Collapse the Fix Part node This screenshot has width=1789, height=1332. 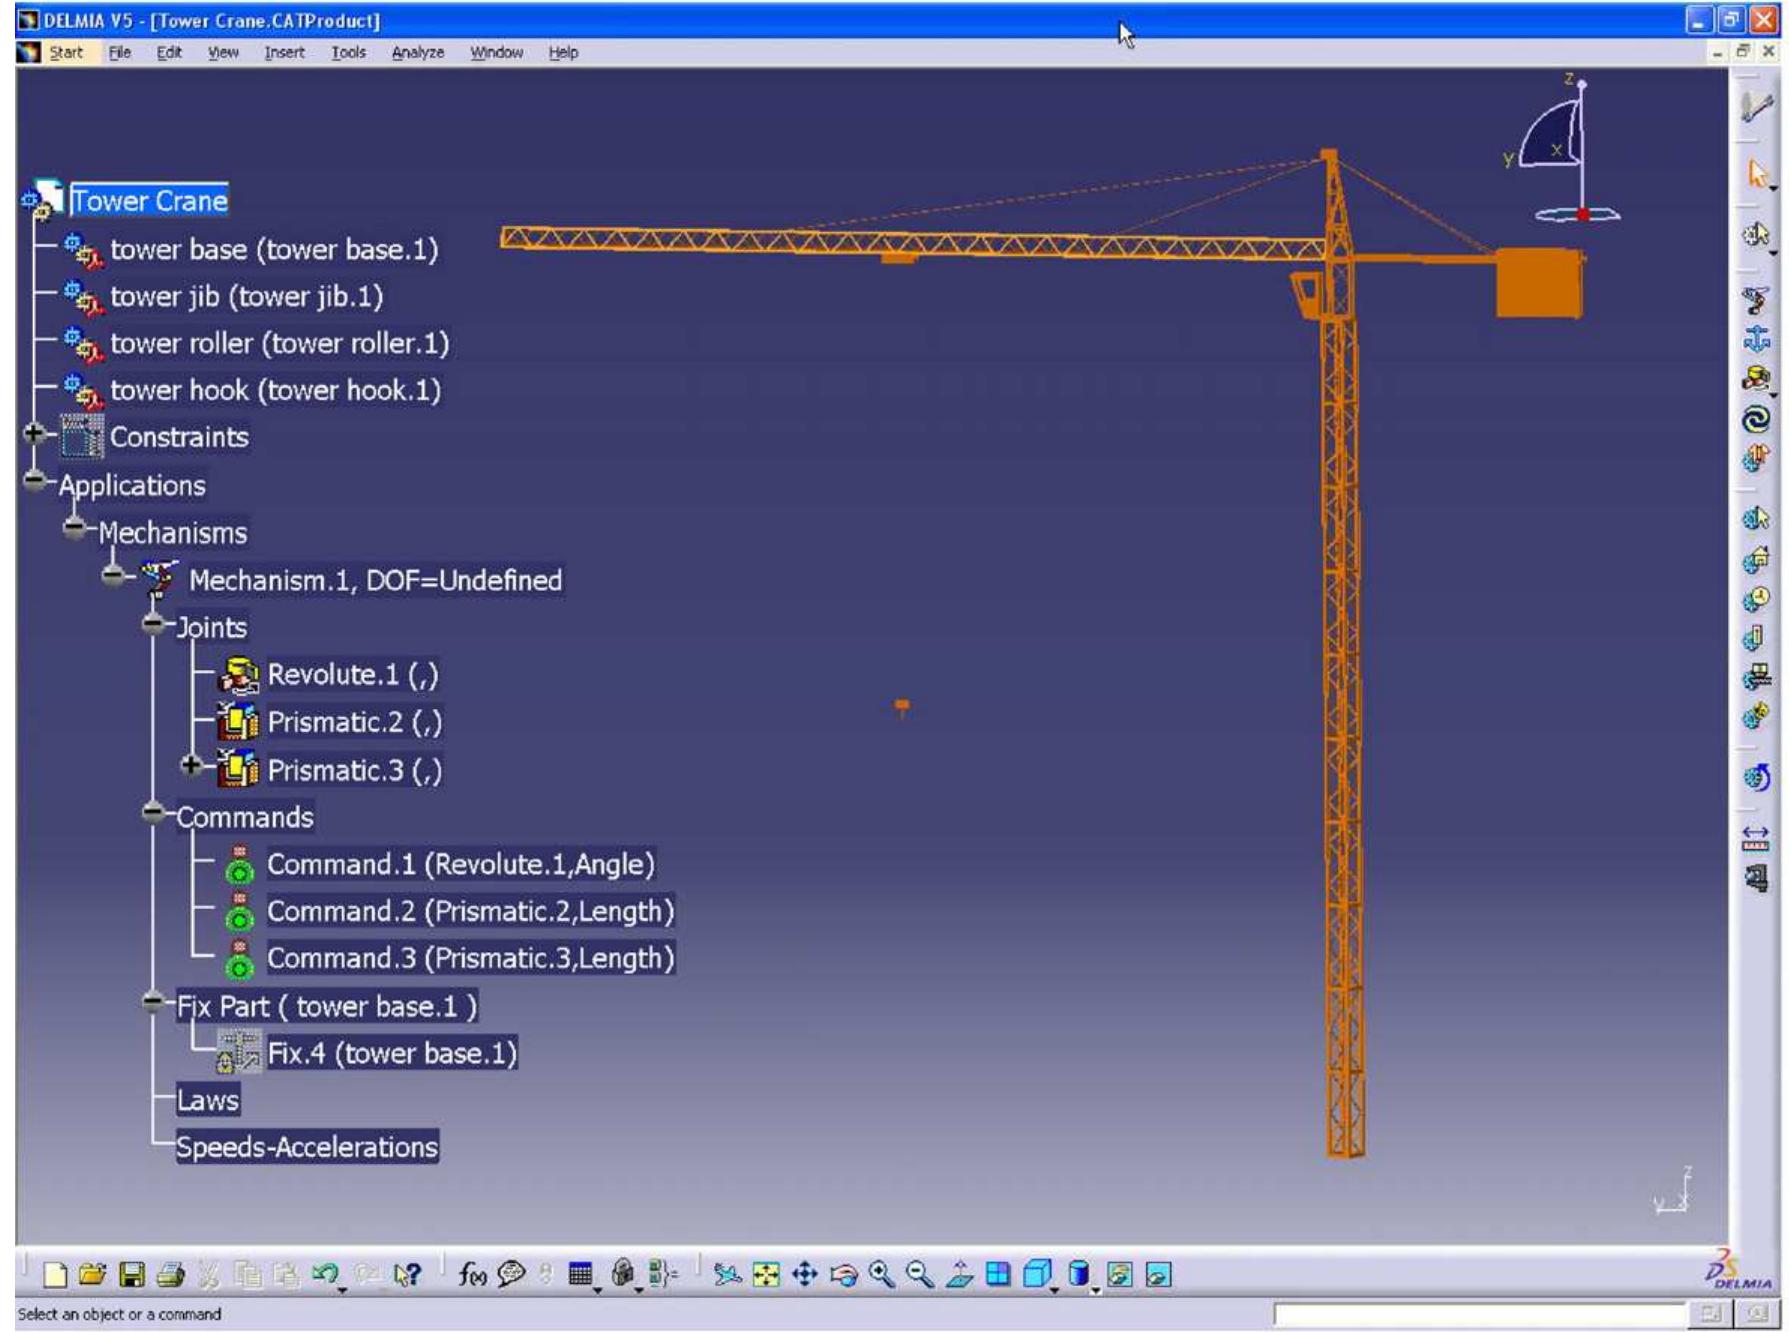coord(153,1001)
